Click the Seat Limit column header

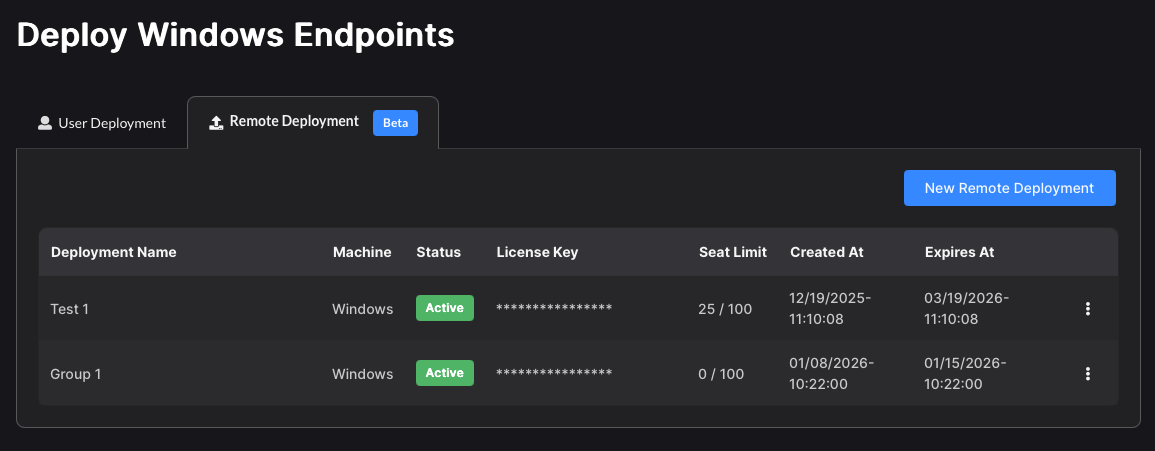pyautogui.click(x=732, y=252)
